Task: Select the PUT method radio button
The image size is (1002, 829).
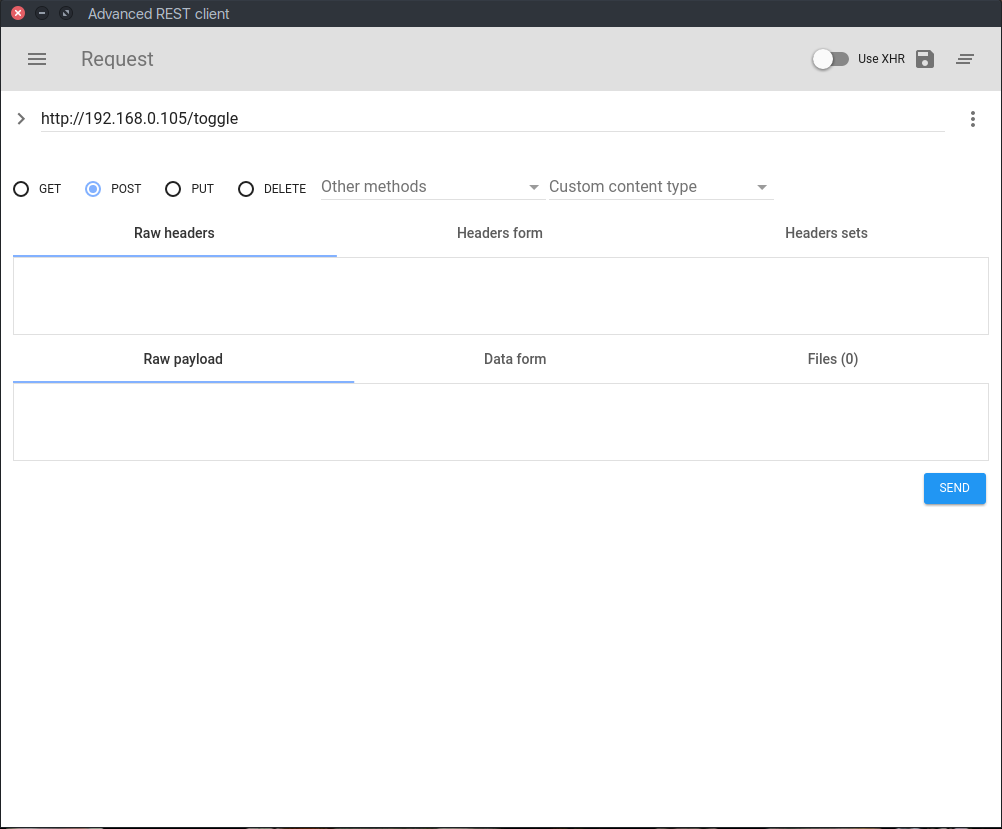Action: coord(173,189)
